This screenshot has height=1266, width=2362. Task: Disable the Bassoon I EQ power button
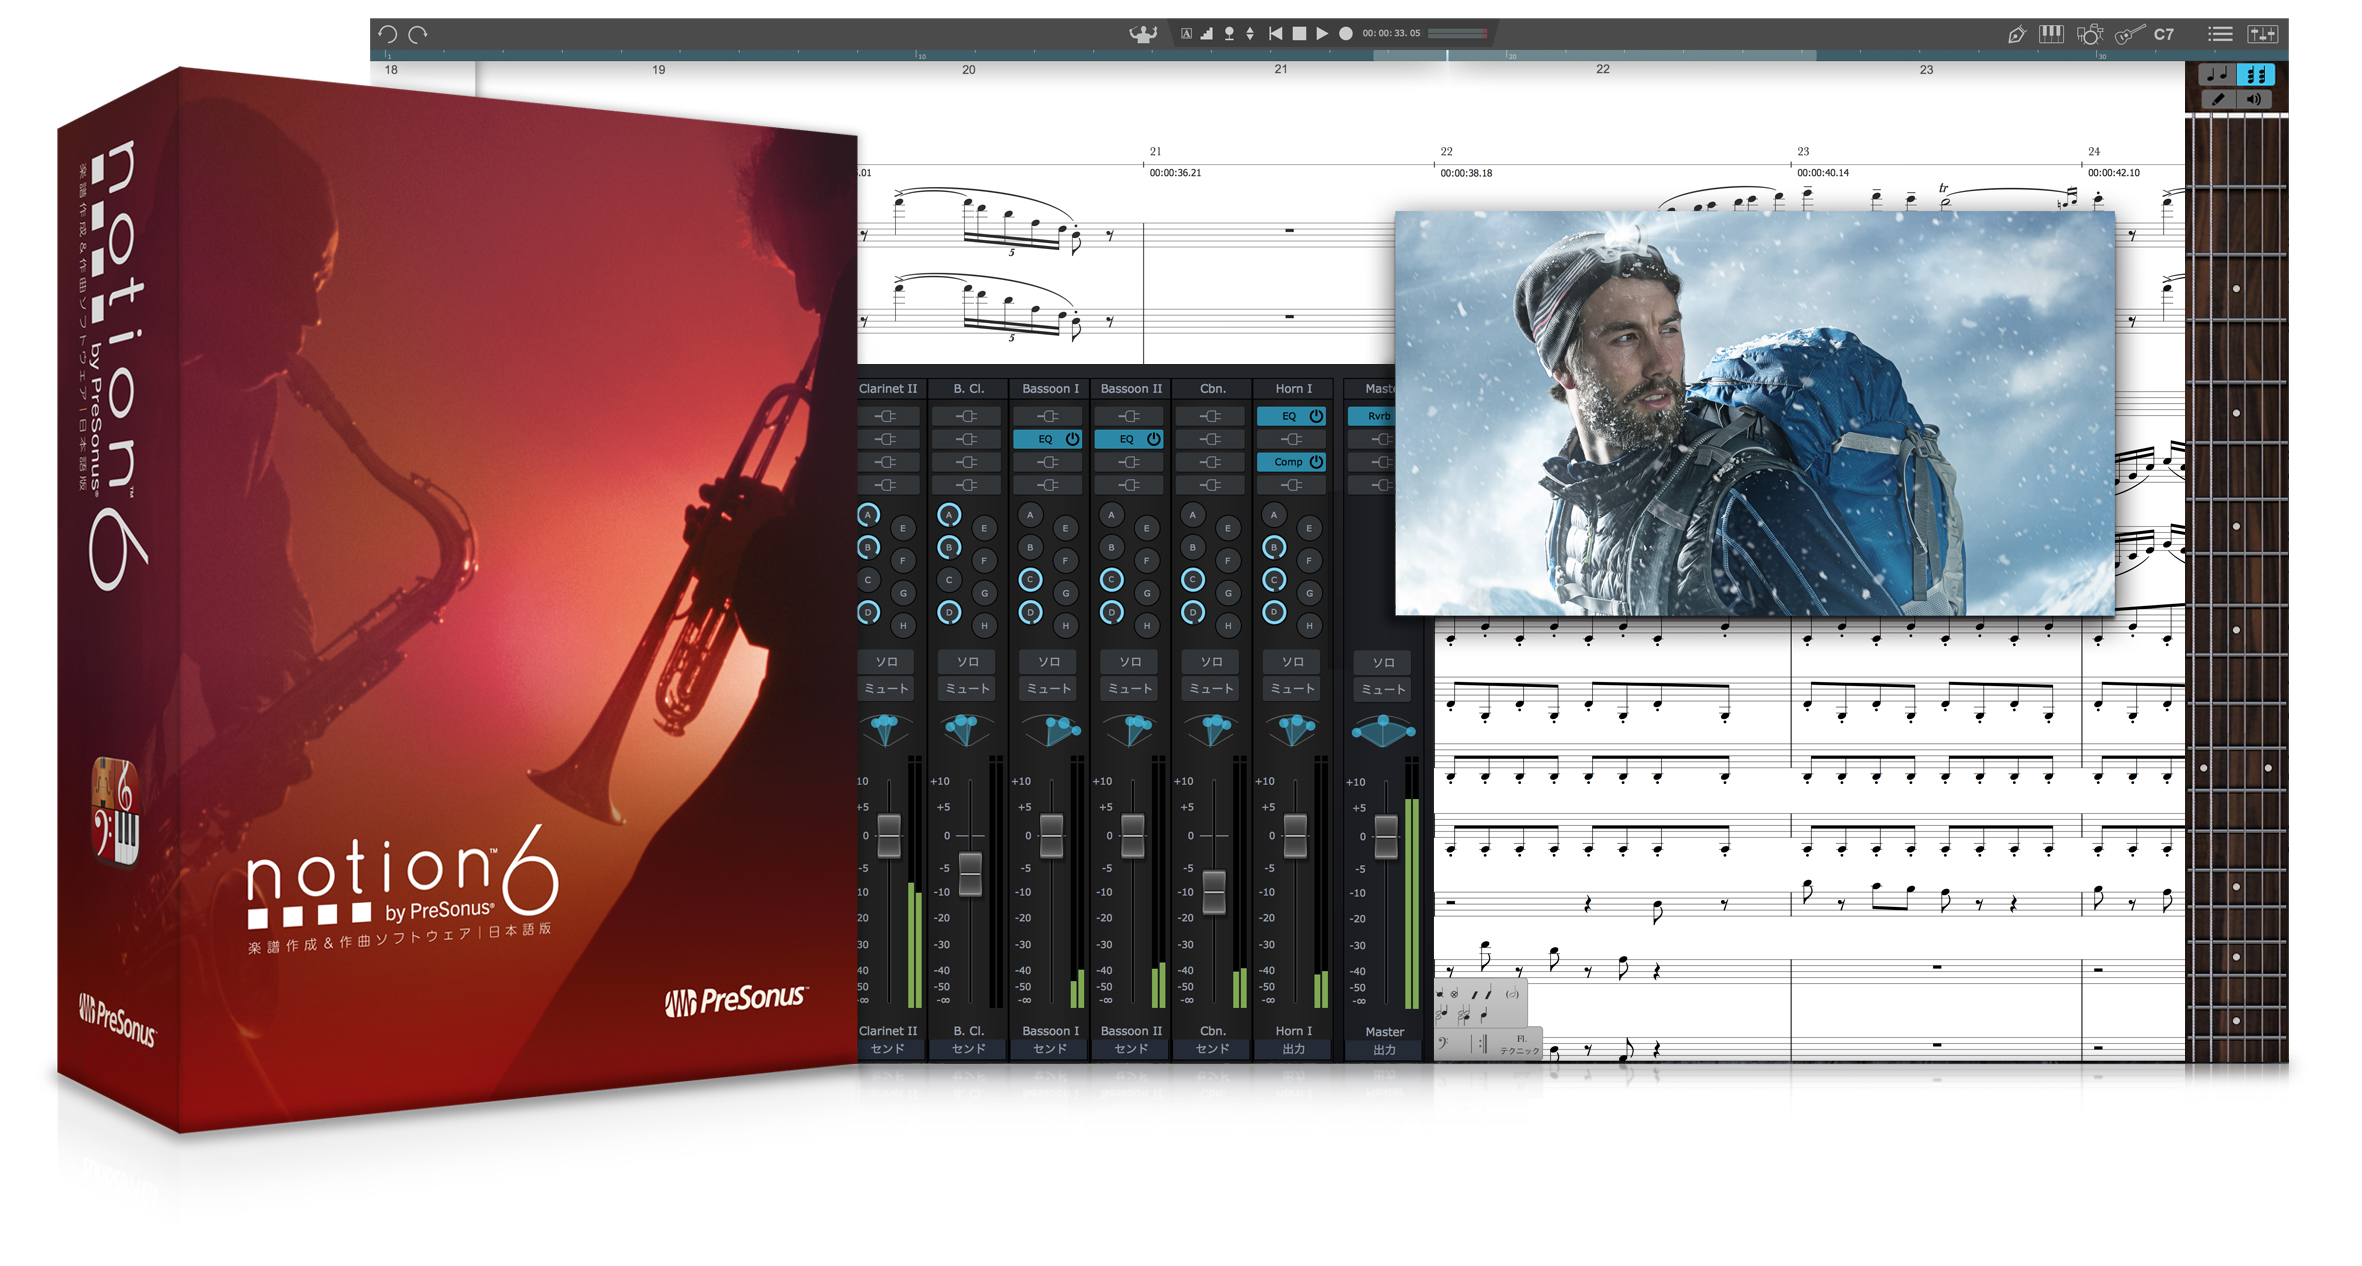1072,439
